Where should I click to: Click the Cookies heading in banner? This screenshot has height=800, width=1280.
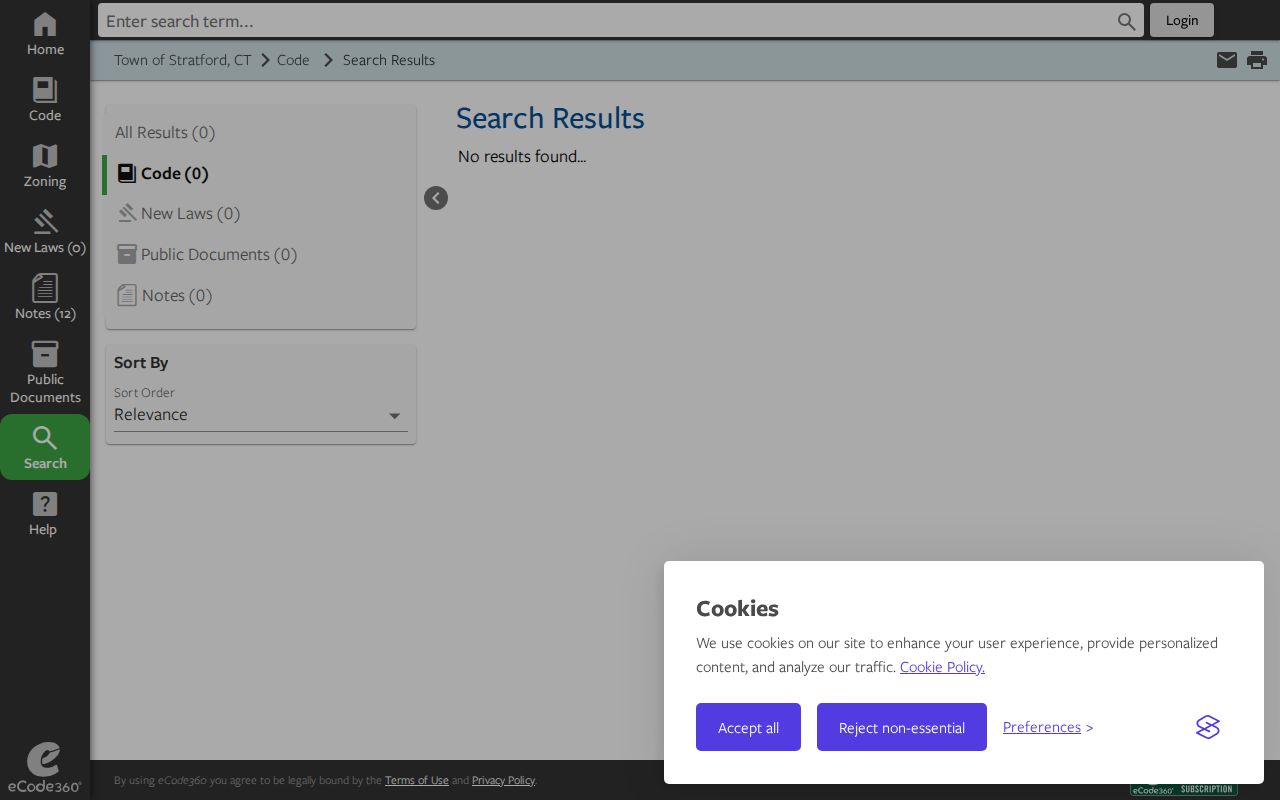pos(737,608)
